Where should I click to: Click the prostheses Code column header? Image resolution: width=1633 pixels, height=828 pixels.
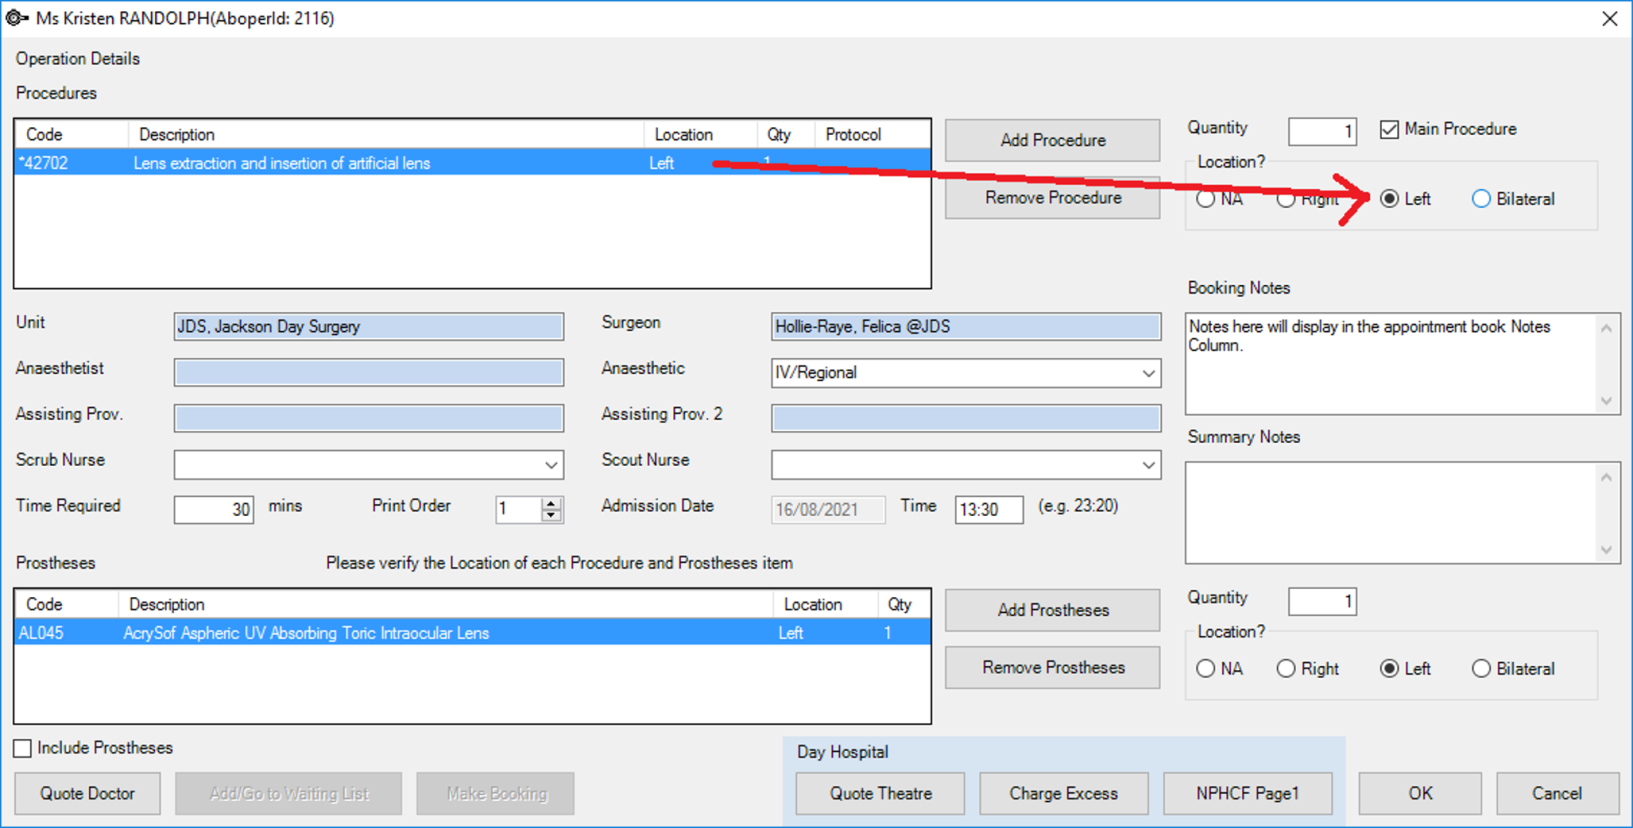[67, 605]
